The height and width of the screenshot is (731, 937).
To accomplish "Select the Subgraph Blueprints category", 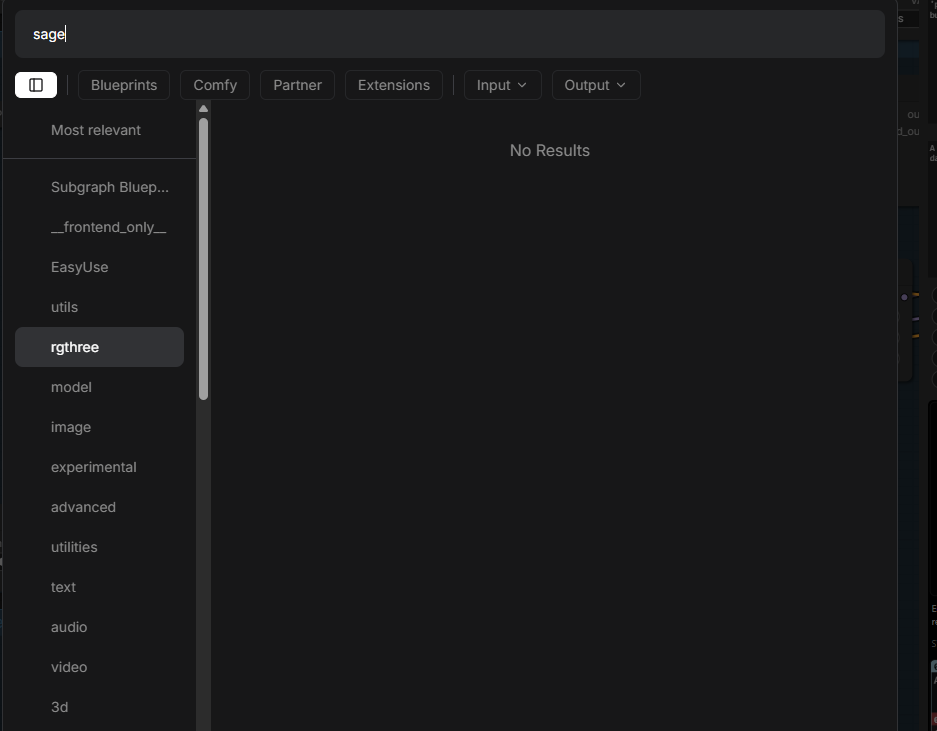I will 99,187.
